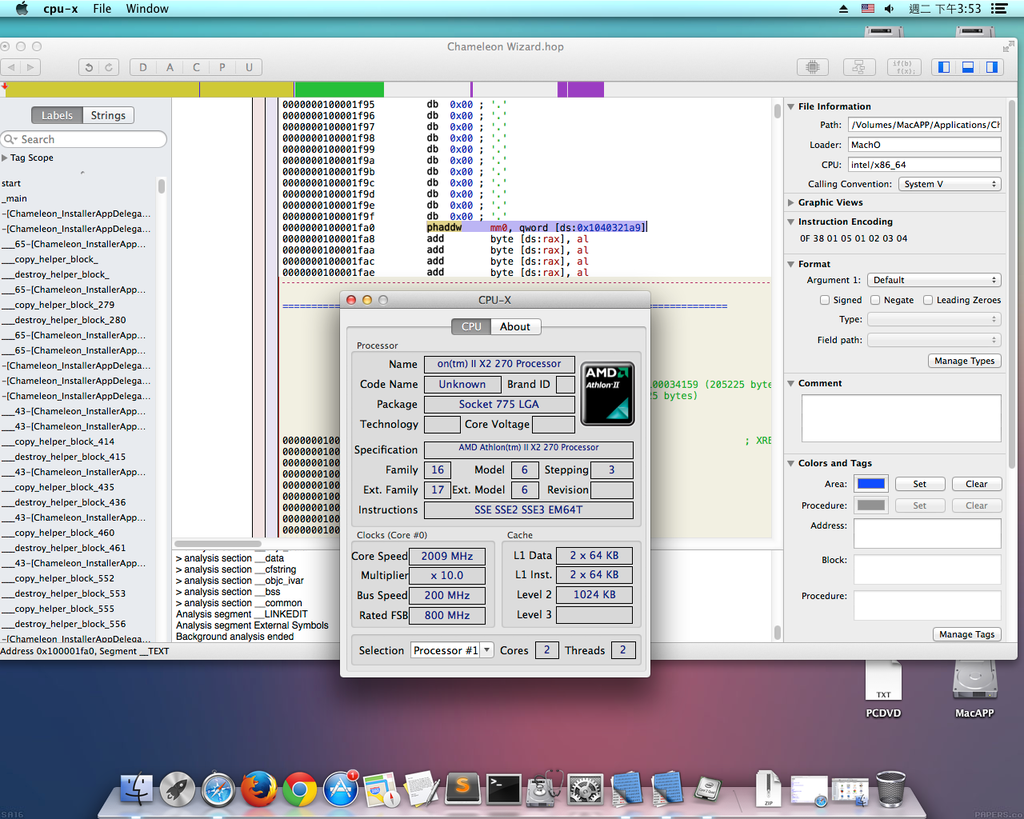Open the File menu
This screenshot has height=819, width=1024.
102,8
